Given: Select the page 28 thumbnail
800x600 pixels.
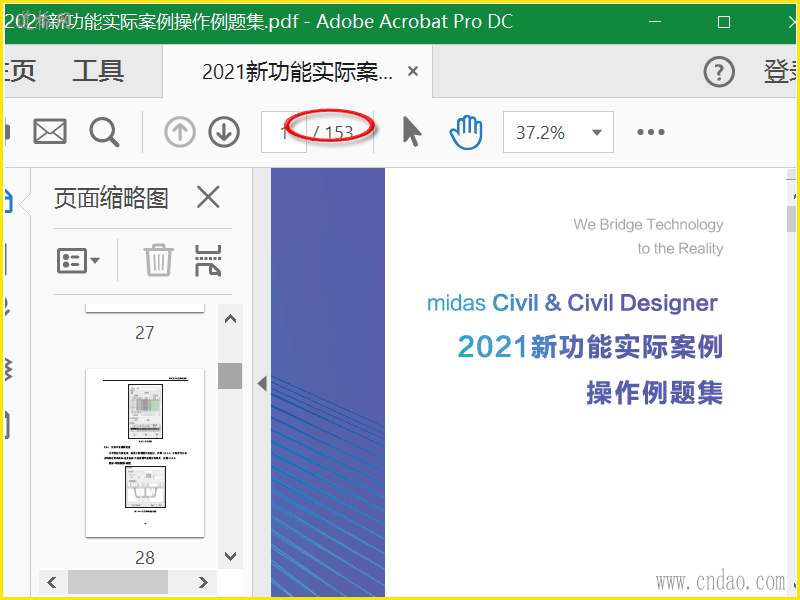Looking at the screenshot, I should click(145, 453).
